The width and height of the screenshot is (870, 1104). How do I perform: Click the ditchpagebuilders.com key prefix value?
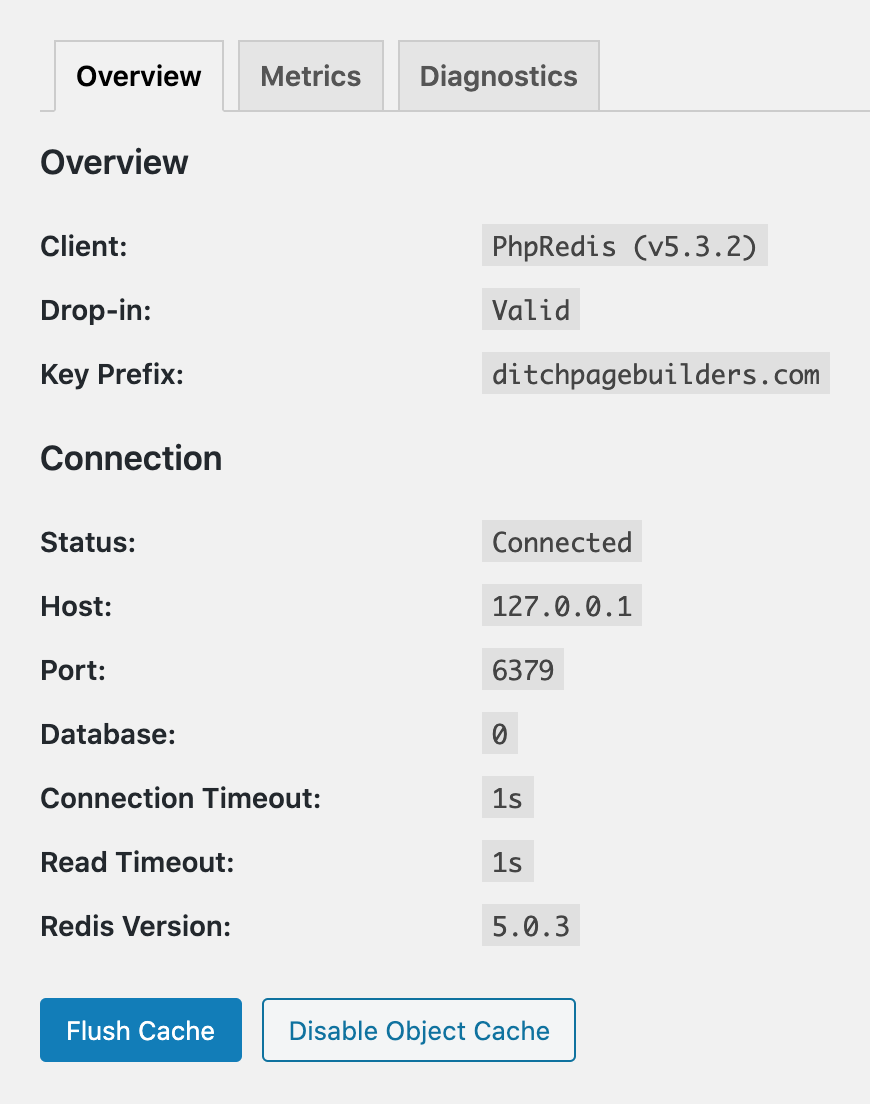[655, 374]
